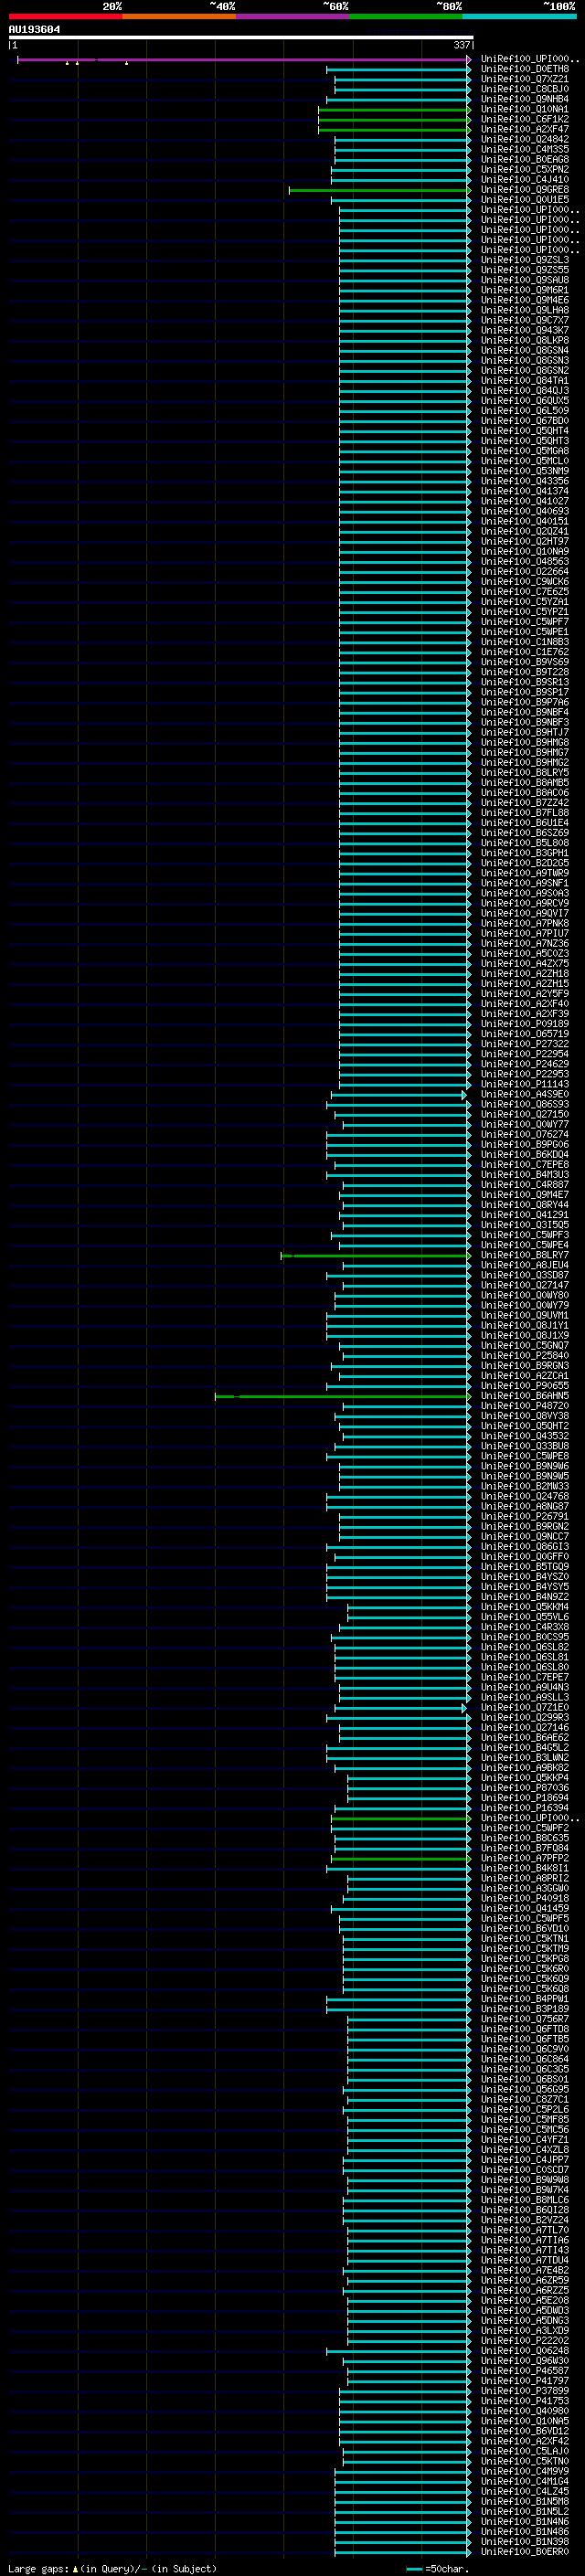
Task: Select hit UniRef100_A4S9E0
Action: click(525, 1094)
